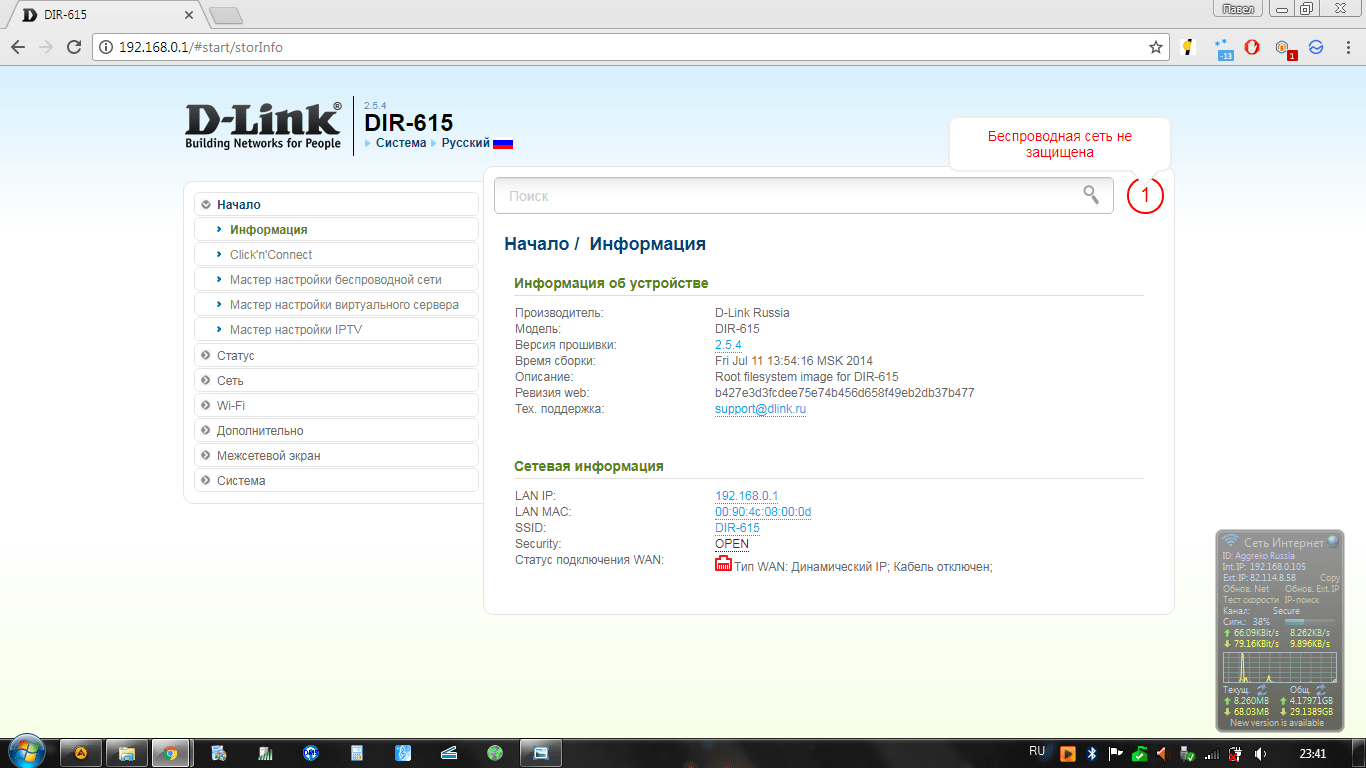Open Мастер настройки беспроводной сети
1366x768 pixels.
click(x=336, y=279)
